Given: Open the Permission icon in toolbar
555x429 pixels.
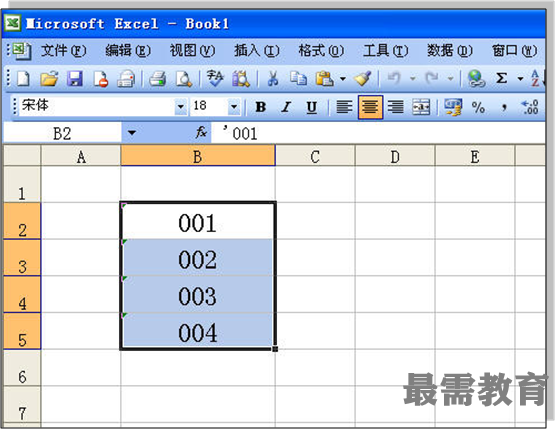Looking at the screenshot, I should point(101,78).
